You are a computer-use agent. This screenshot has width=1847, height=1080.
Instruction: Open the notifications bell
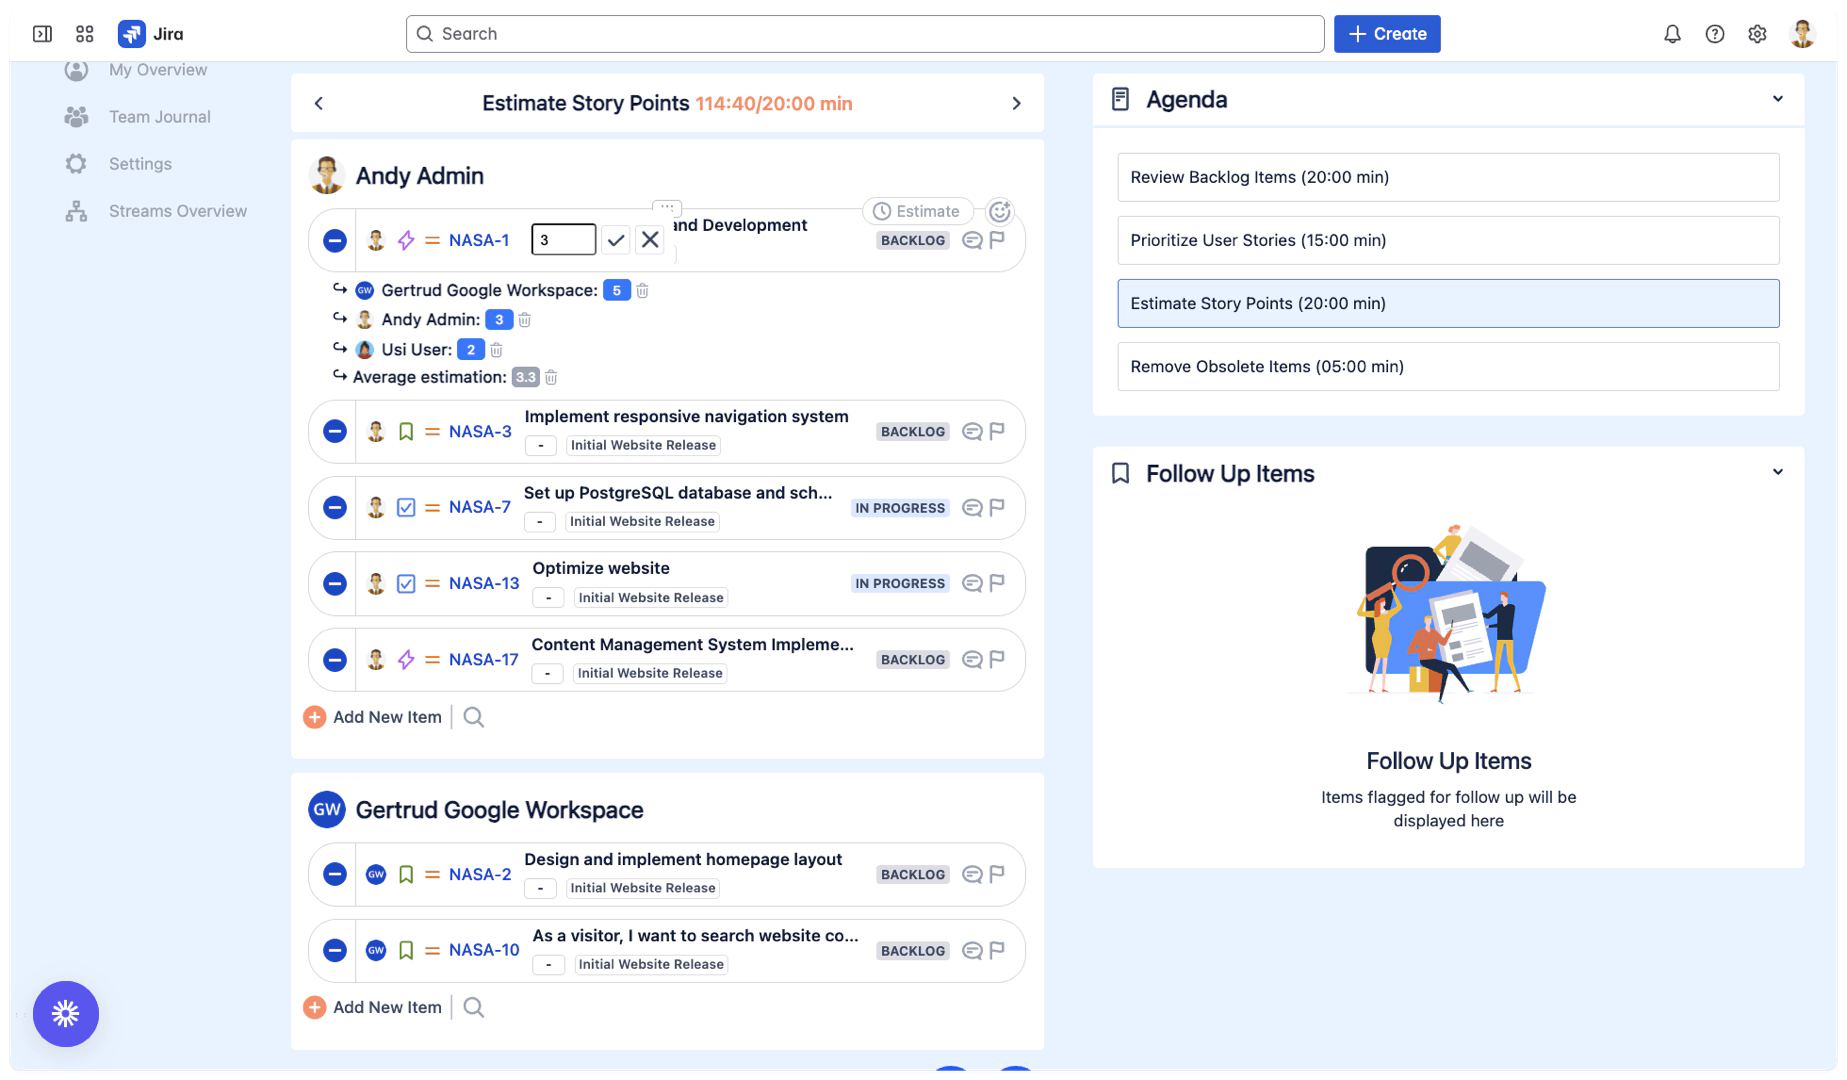[x=1672, y=34]
